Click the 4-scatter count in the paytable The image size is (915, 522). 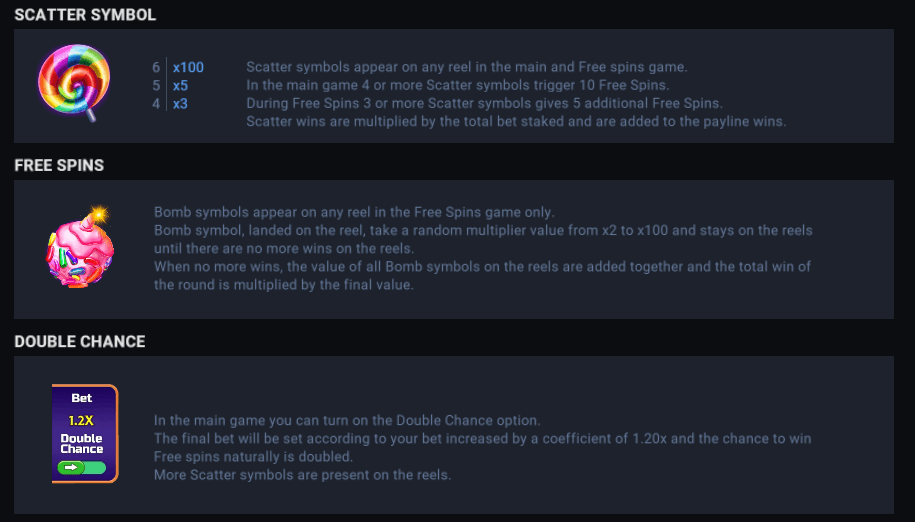point(156,103)
